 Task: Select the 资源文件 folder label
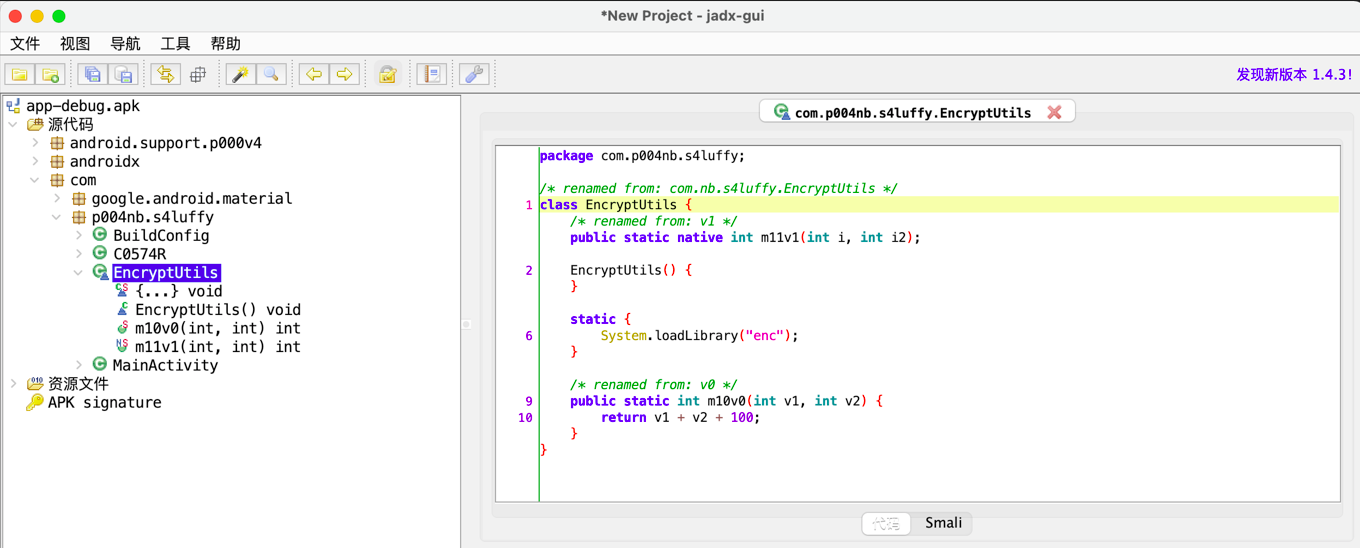(x=78, y=384)
